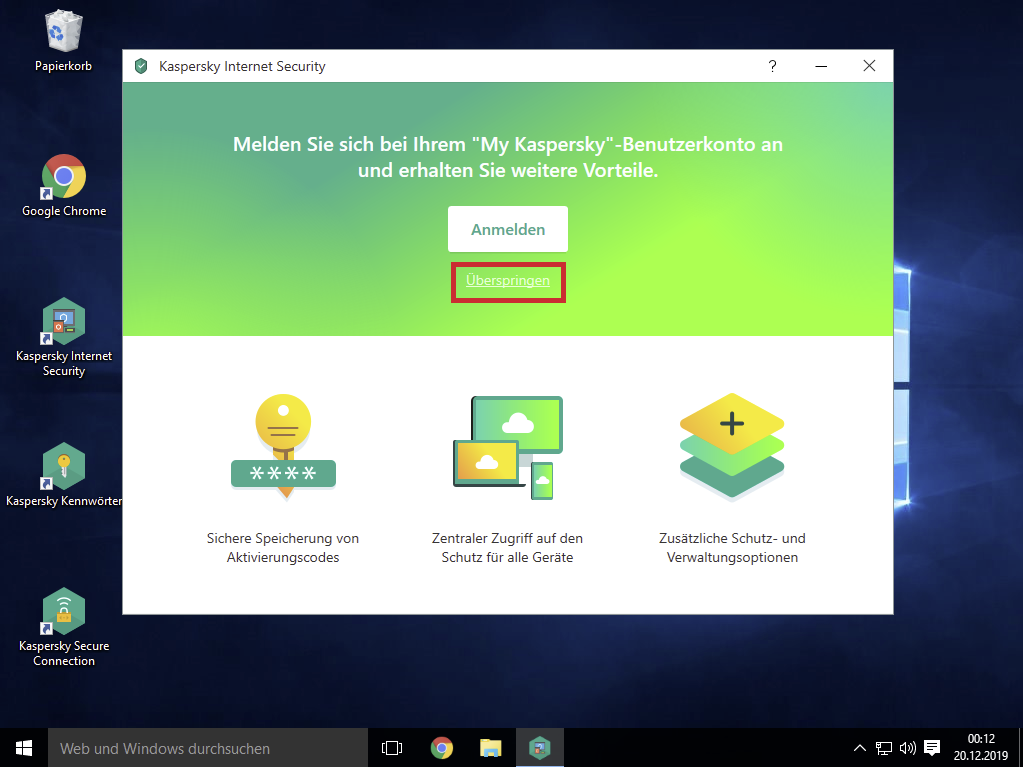Click the volume speaker tray icon

tap(908, 748)
